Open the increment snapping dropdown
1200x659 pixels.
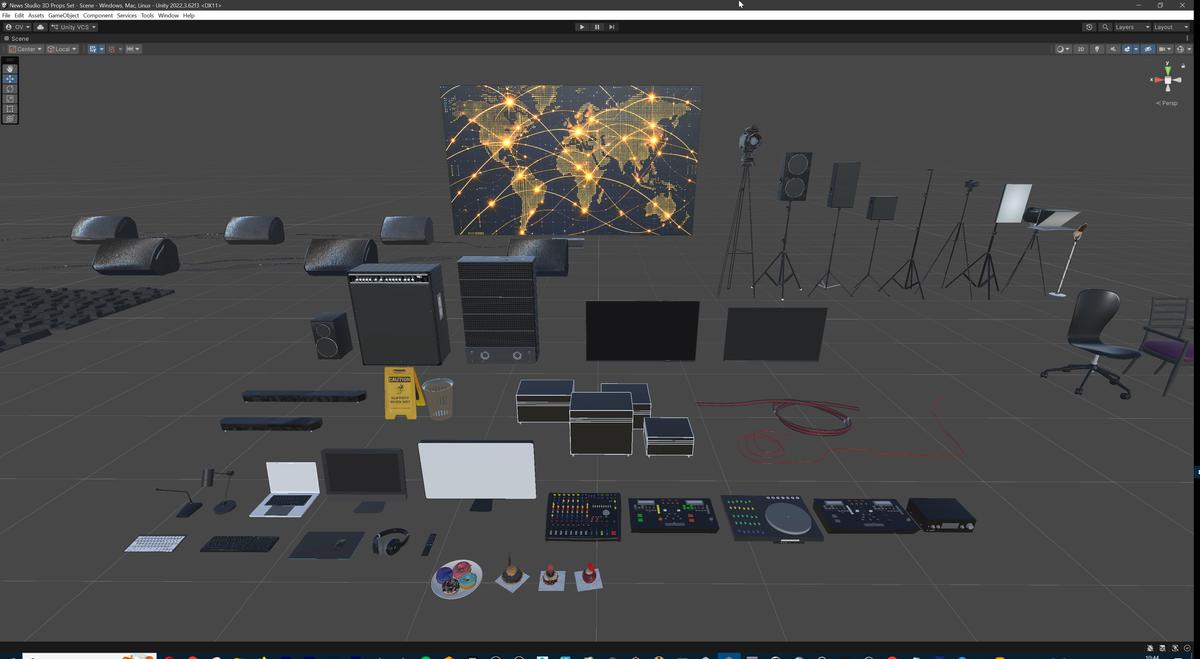(132, 49)
